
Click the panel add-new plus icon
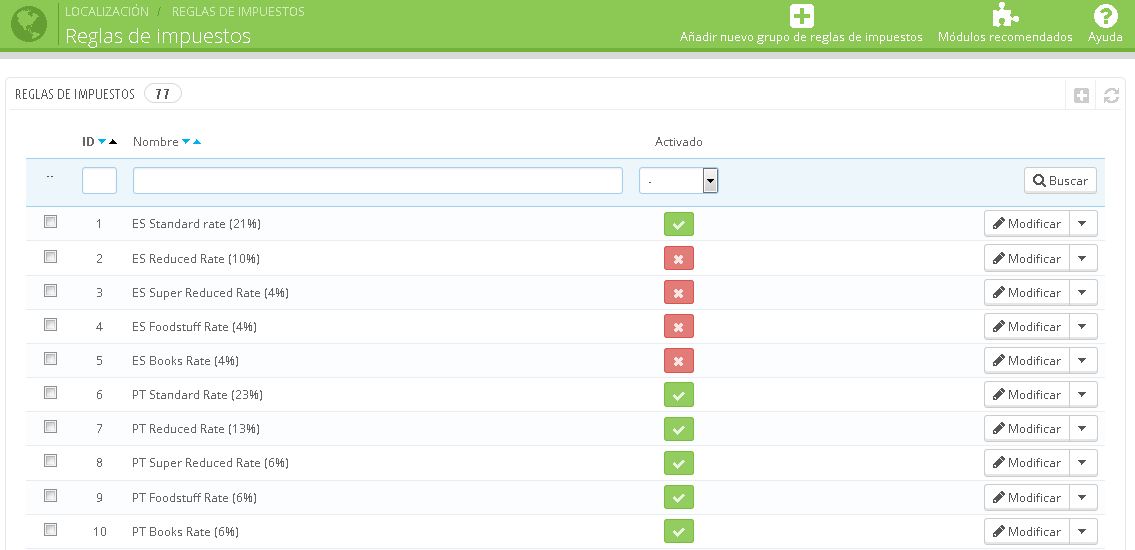1081,96
